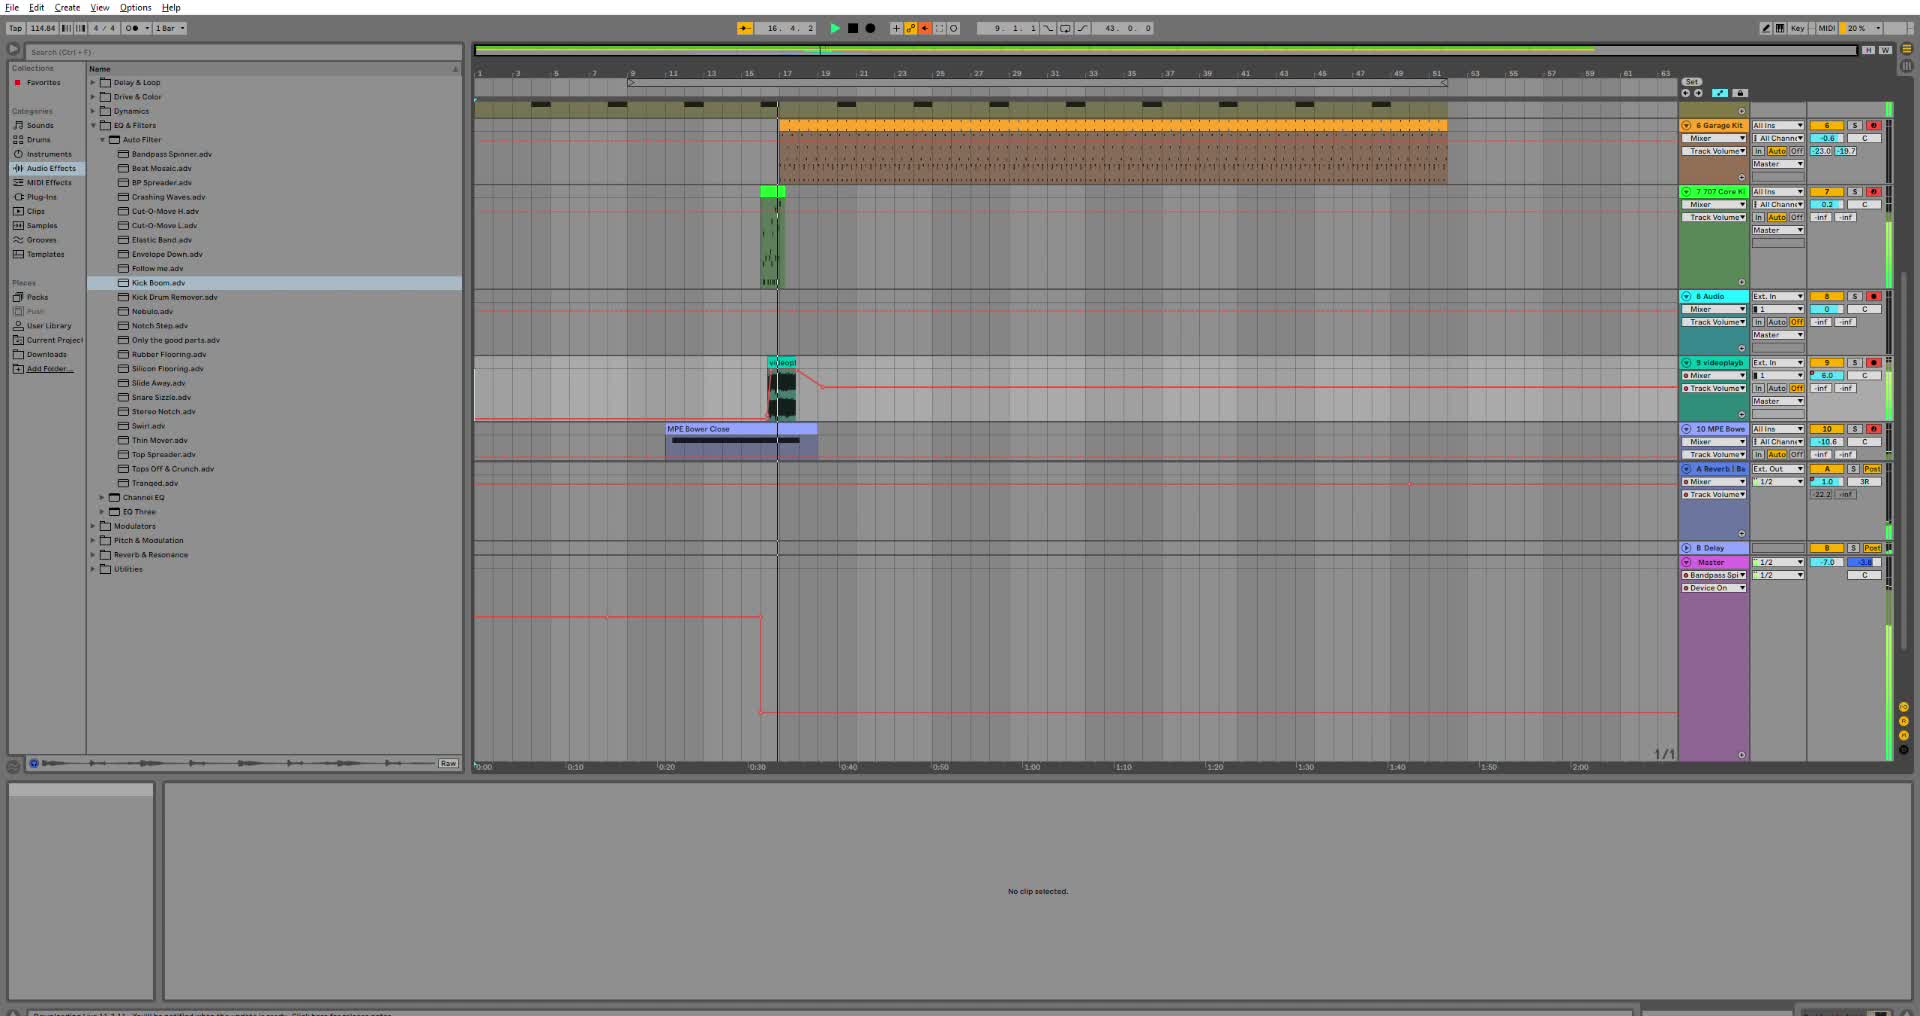Set Track Volume automation to Off on Garage Kit

tap(1797, 151)
